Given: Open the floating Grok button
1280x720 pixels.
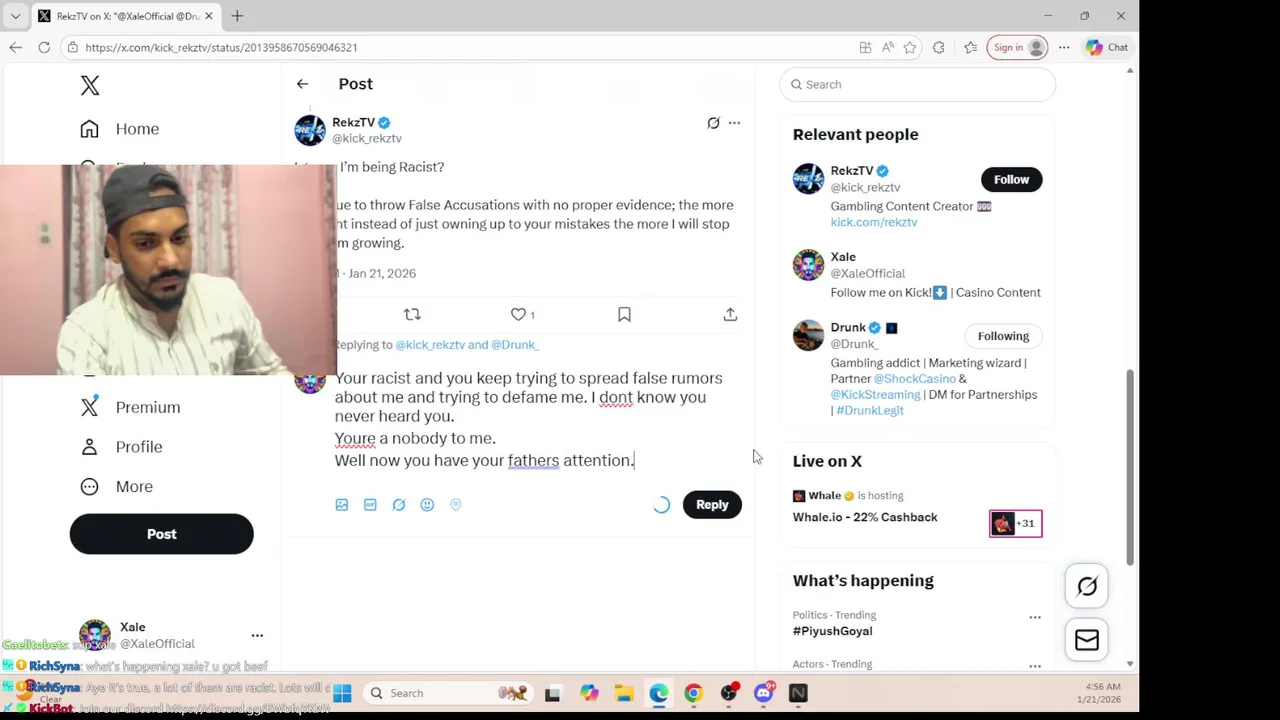Looking at the screenshot, I should (1087, 587).
